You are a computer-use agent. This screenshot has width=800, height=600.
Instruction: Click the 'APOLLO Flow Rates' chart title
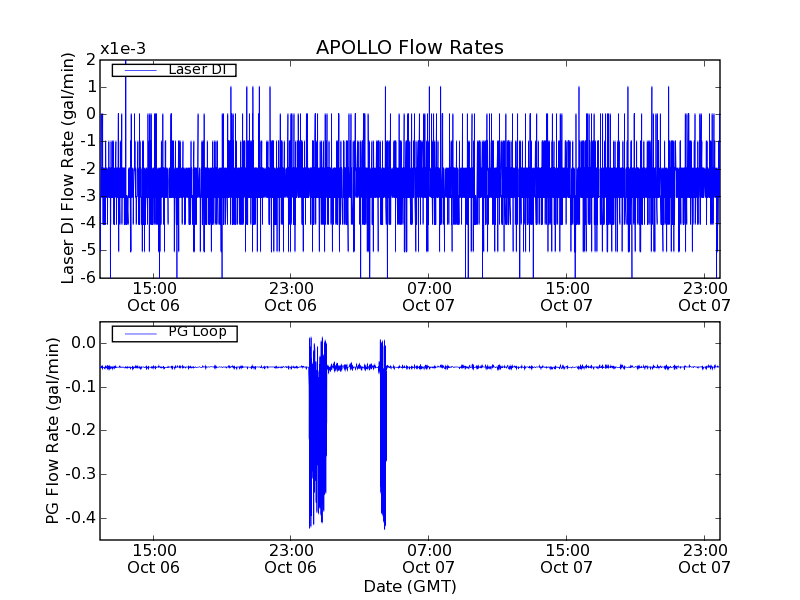click(x=410, y=47)
